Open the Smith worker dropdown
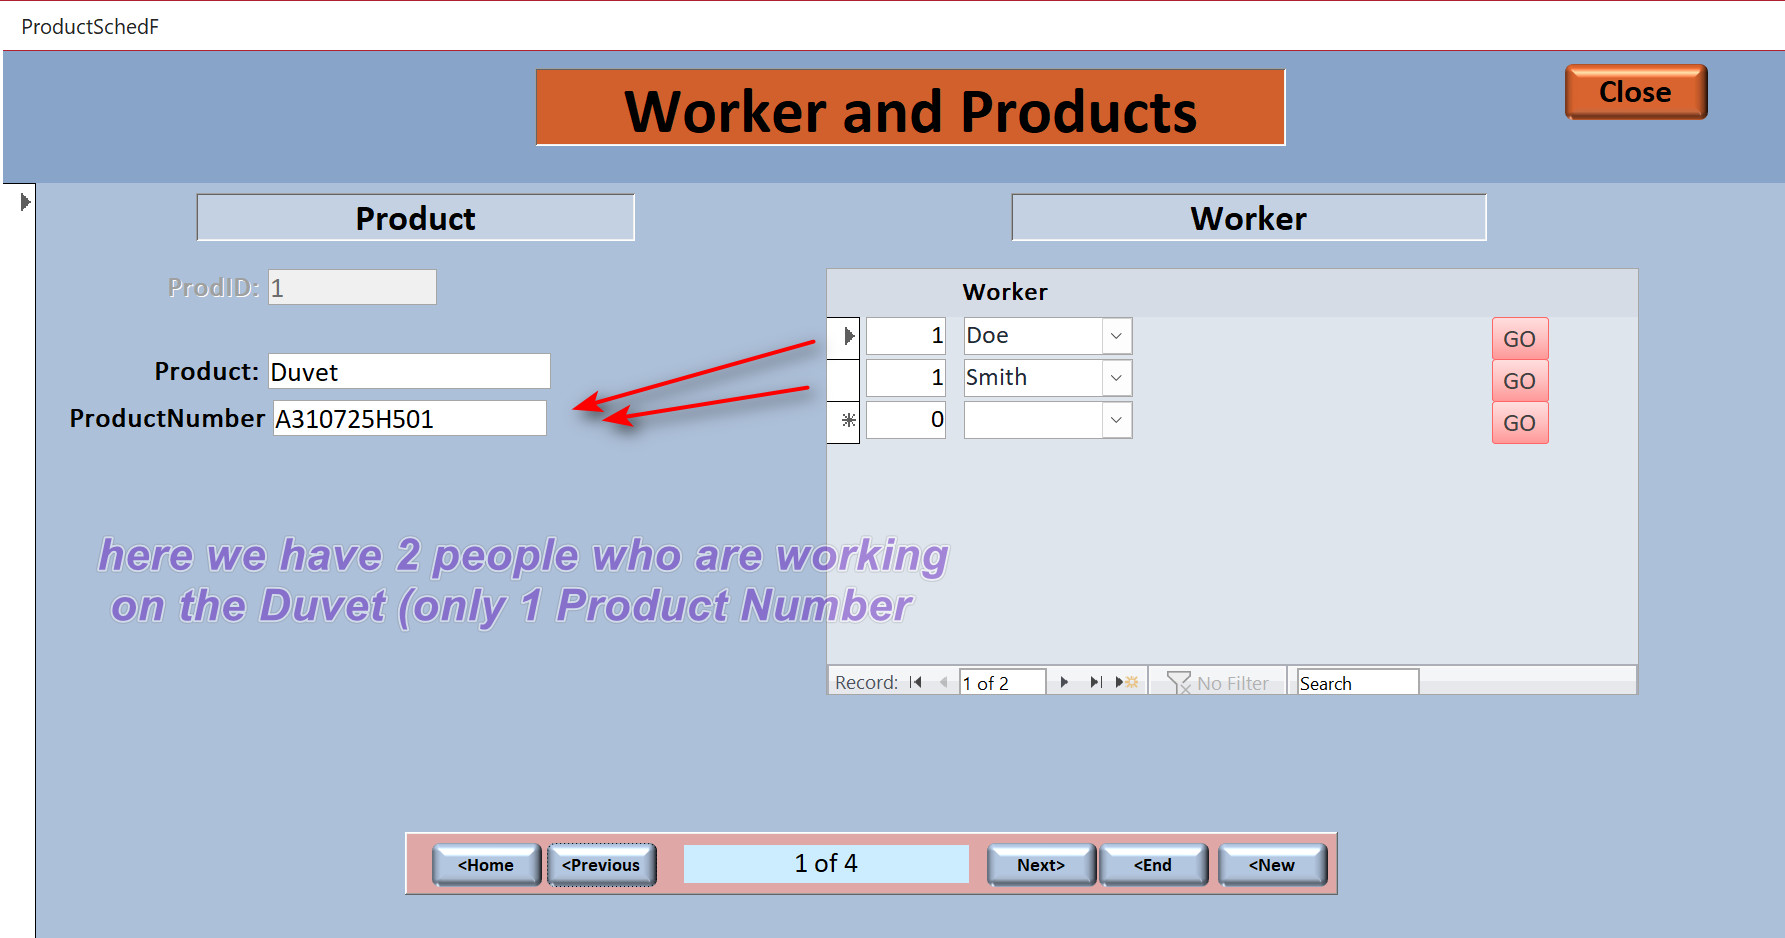 1116,378
